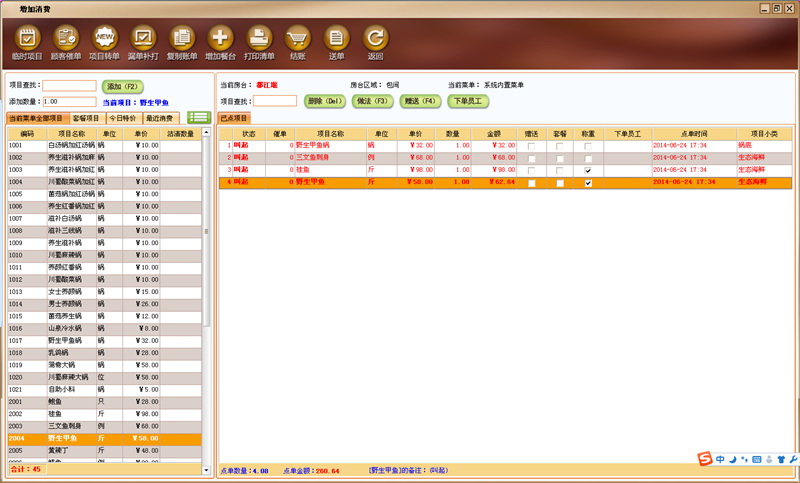Image resolution: width=800 pixels, height=483 pixels.
Task: Toggle 称重 checkbox for 三文鱼刺身 row
Action: pos(588,158)
